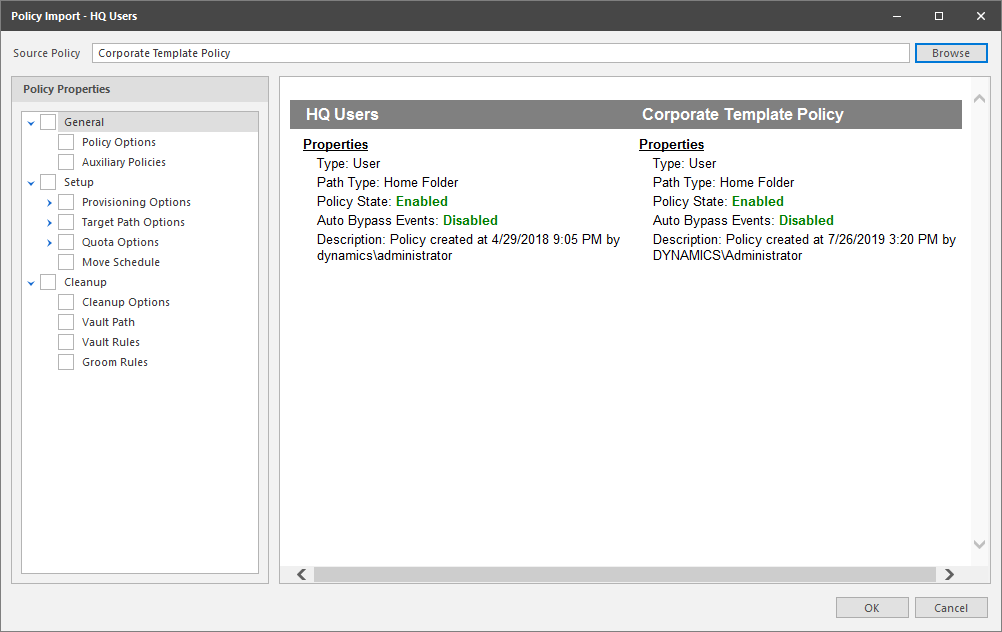The height and width of the screenshot is (632, 1002).
Task: Expand the Target Path Options node
Action: coord(49,222)
